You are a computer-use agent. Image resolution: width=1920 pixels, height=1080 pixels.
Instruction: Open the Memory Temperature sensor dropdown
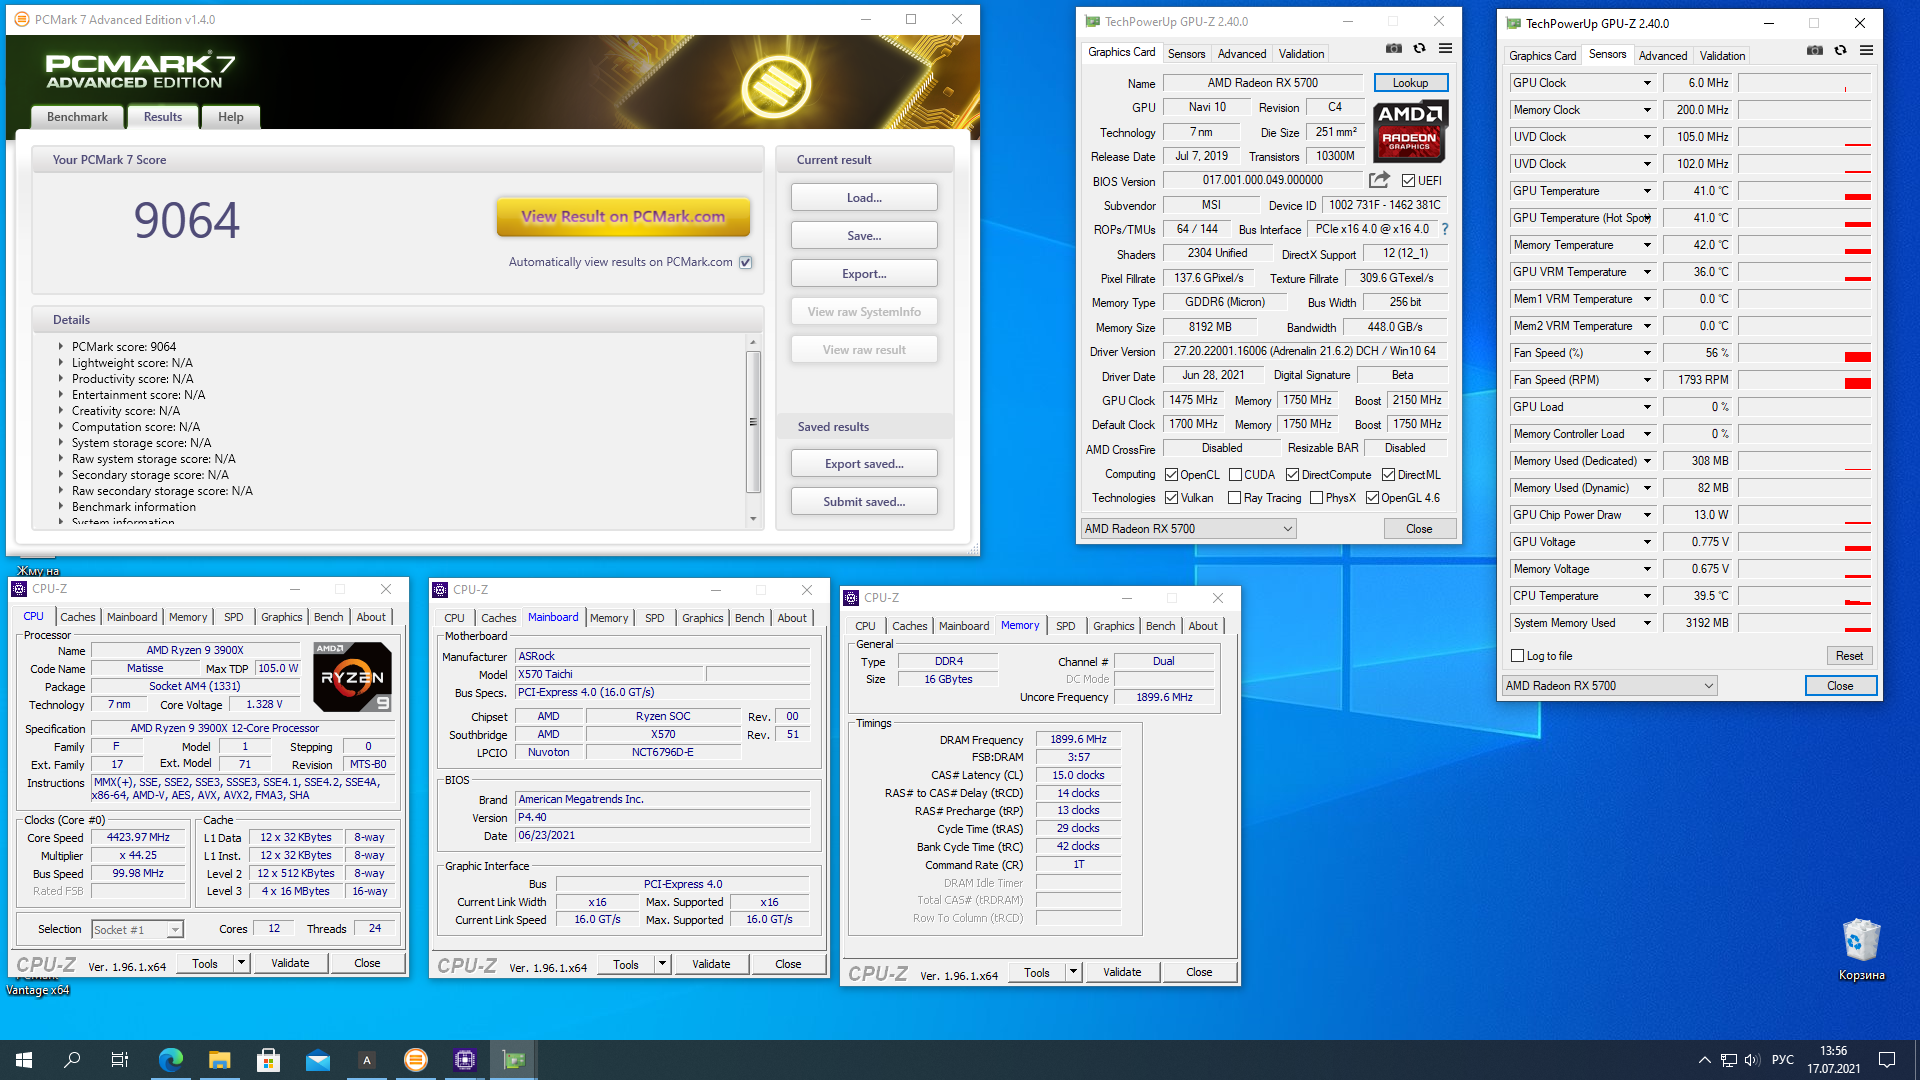[1647, 245]
